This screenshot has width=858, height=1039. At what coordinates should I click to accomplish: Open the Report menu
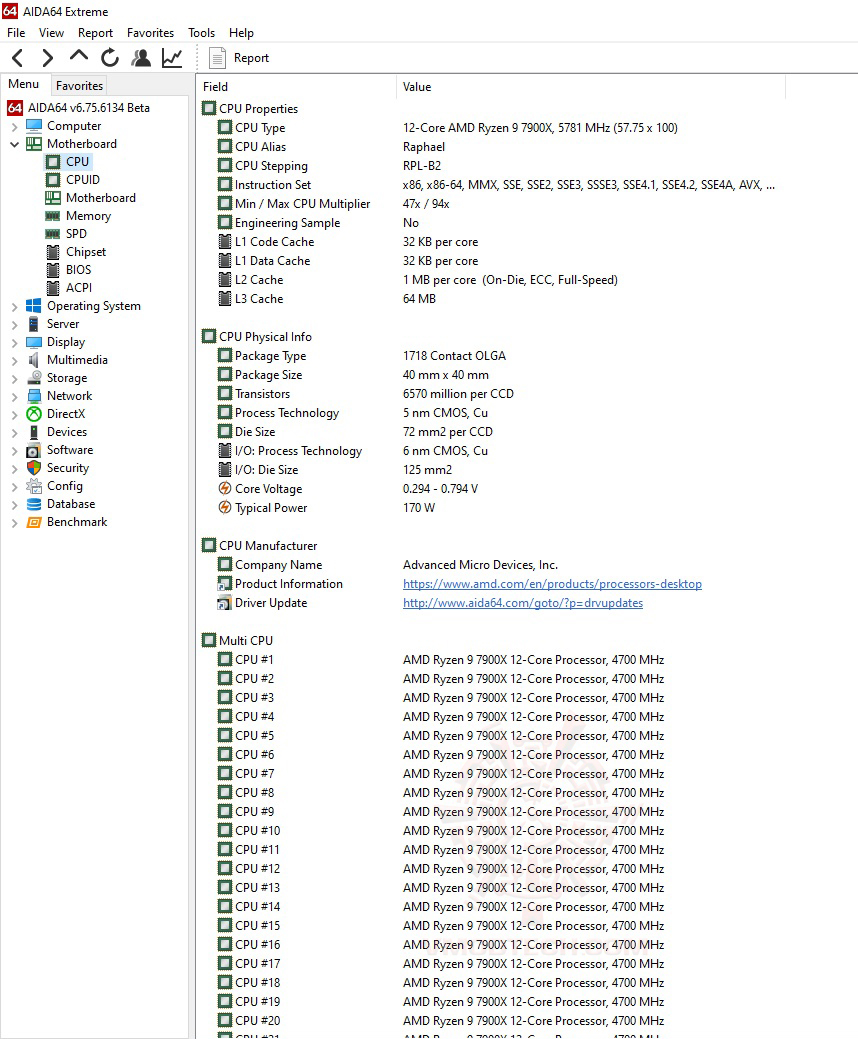[95, 32]
